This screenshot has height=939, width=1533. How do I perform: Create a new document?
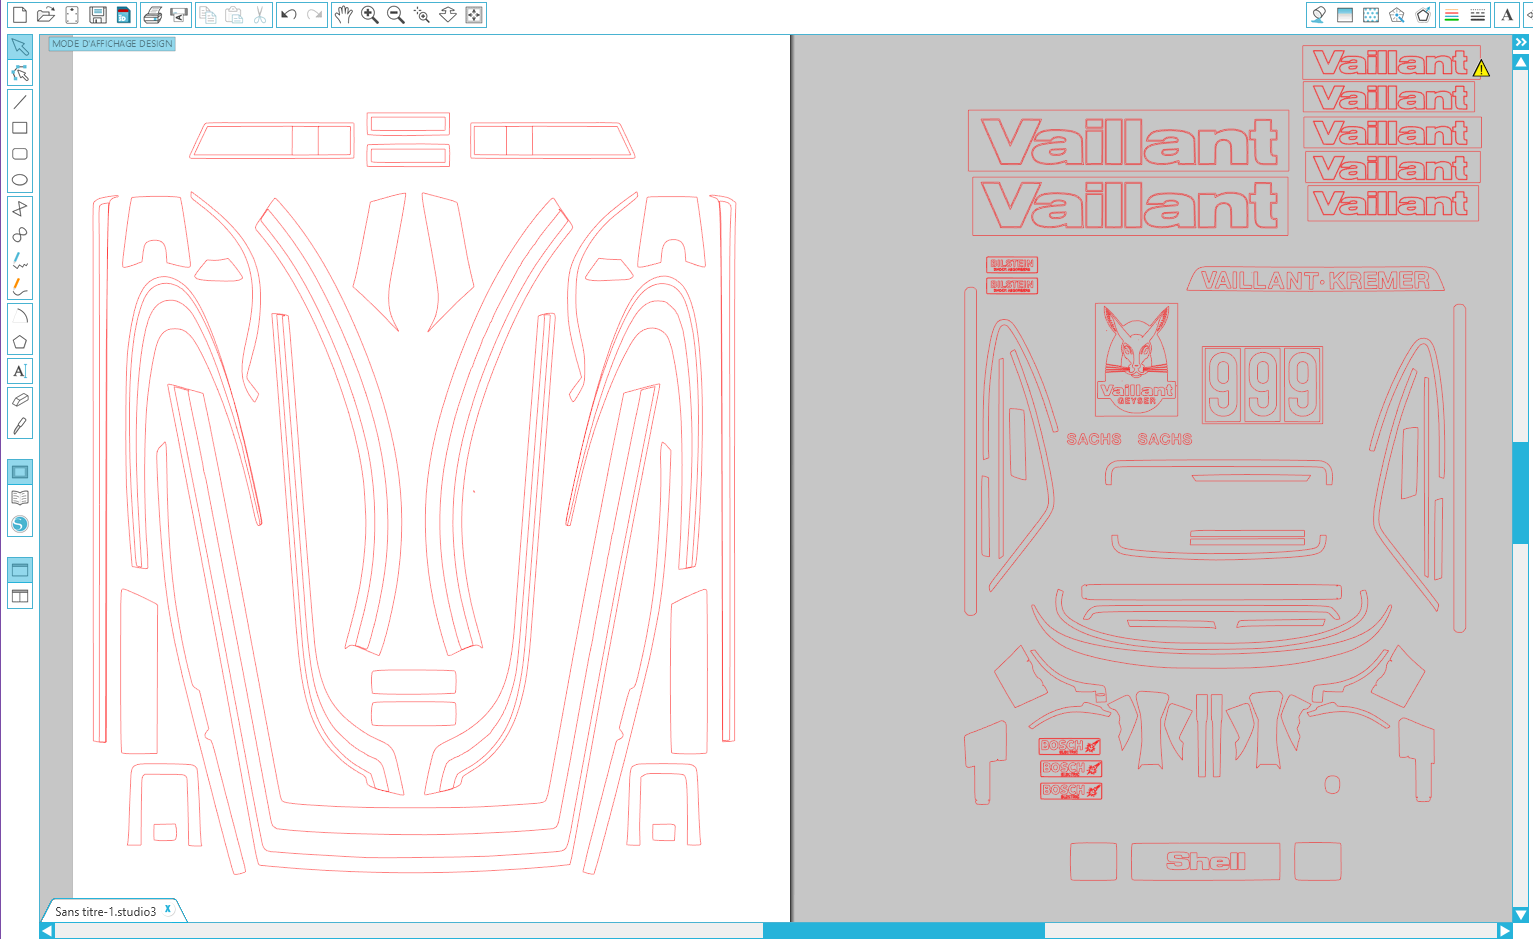click(19, 15)
